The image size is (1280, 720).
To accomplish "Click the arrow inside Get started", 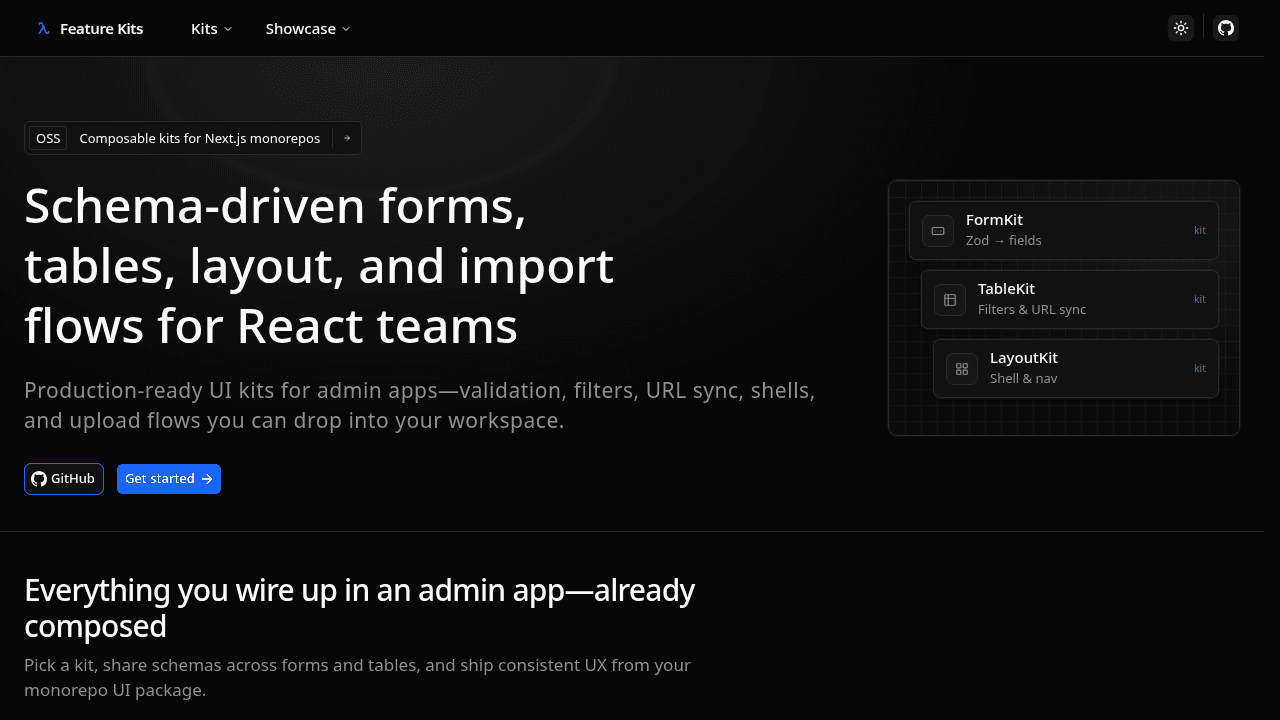I will (207, 479).
